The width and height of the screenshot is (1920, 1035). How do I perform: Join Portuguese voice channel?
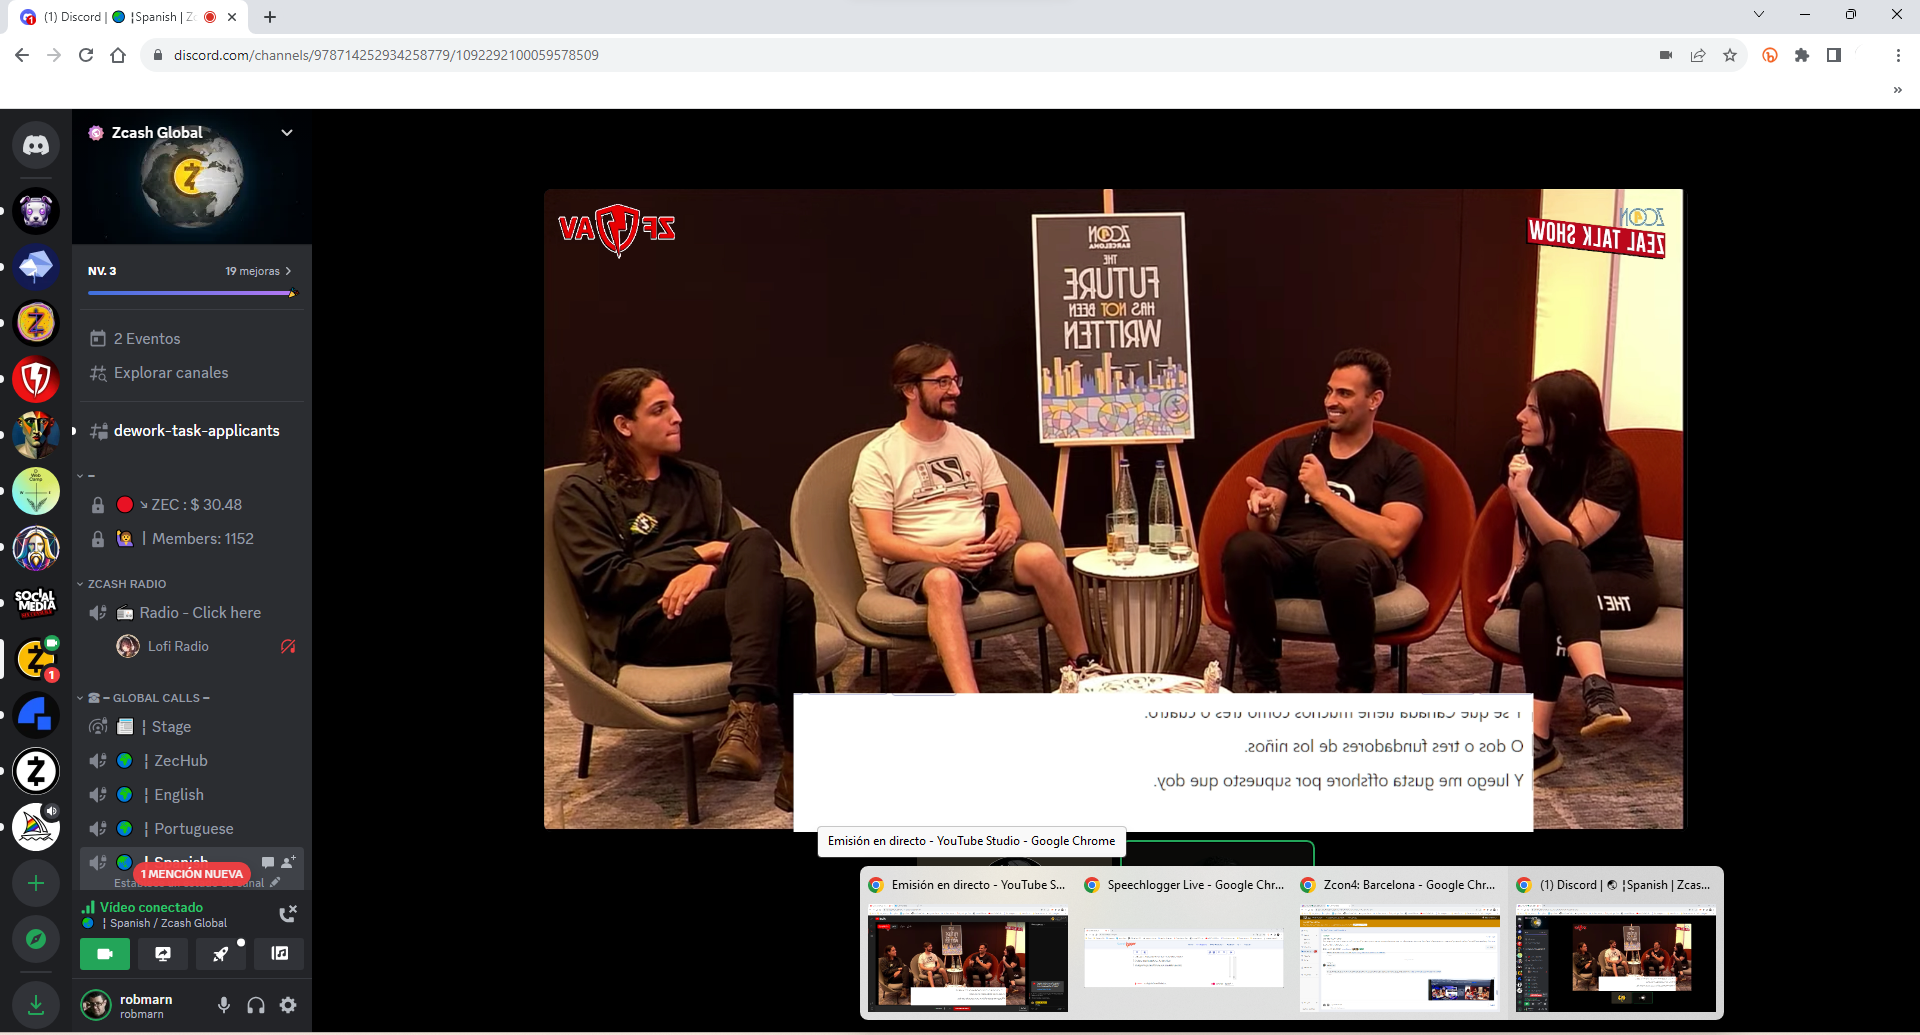coord(192,829)
